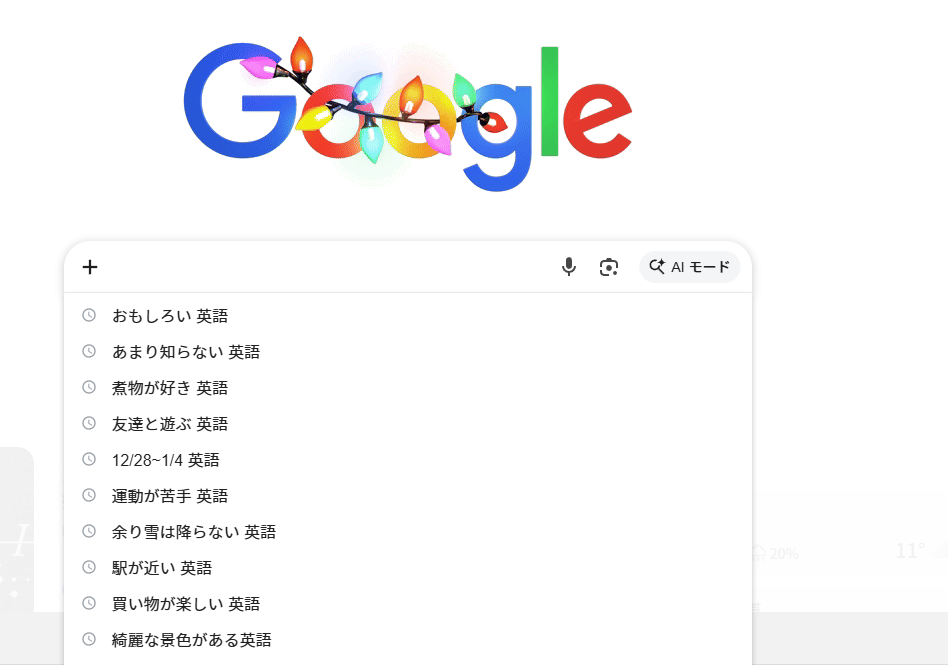Click clock icon beside おもしろい 英語

[x=89, y=315]
